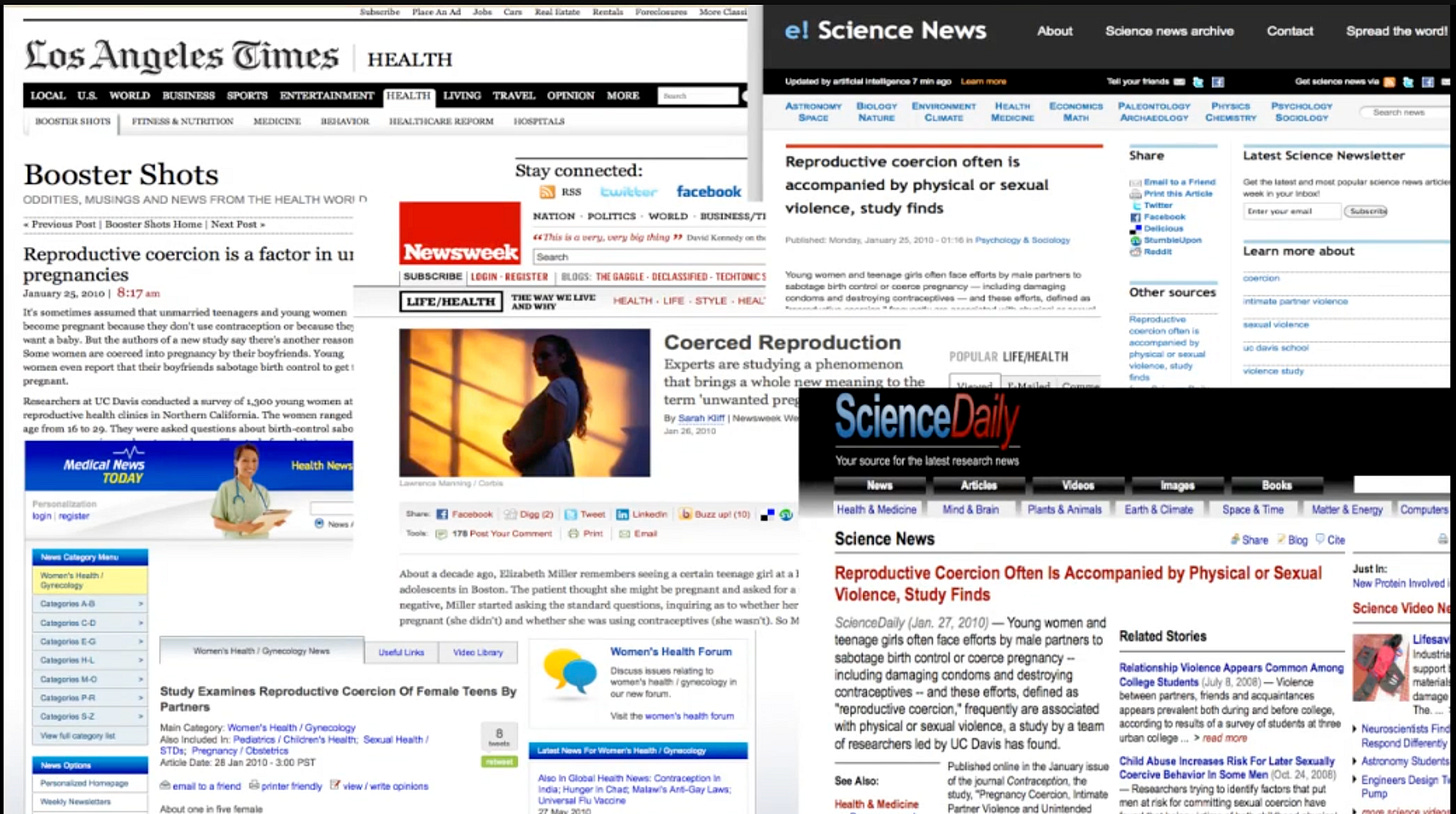Image resolution: width=1456 pixels, height=814 pixels.
Task: Click the SUBSCRIBE link in Newsweek
Action: (432, 277)
